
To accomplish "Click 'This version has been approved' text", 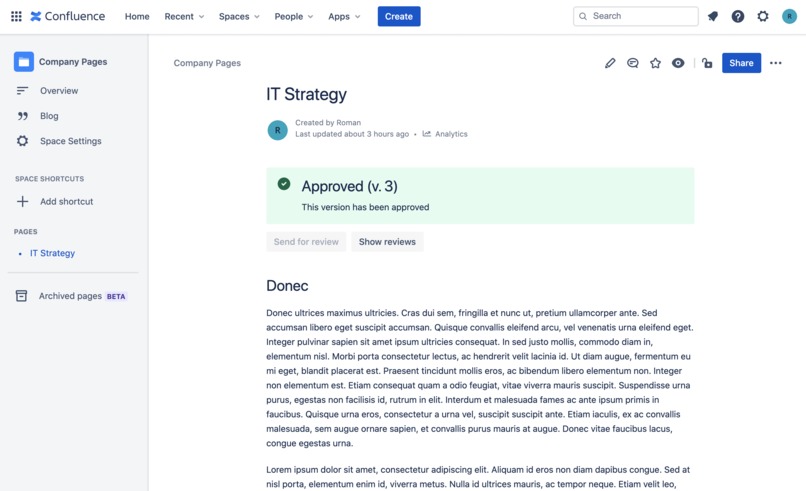I will tap(365, 207).
